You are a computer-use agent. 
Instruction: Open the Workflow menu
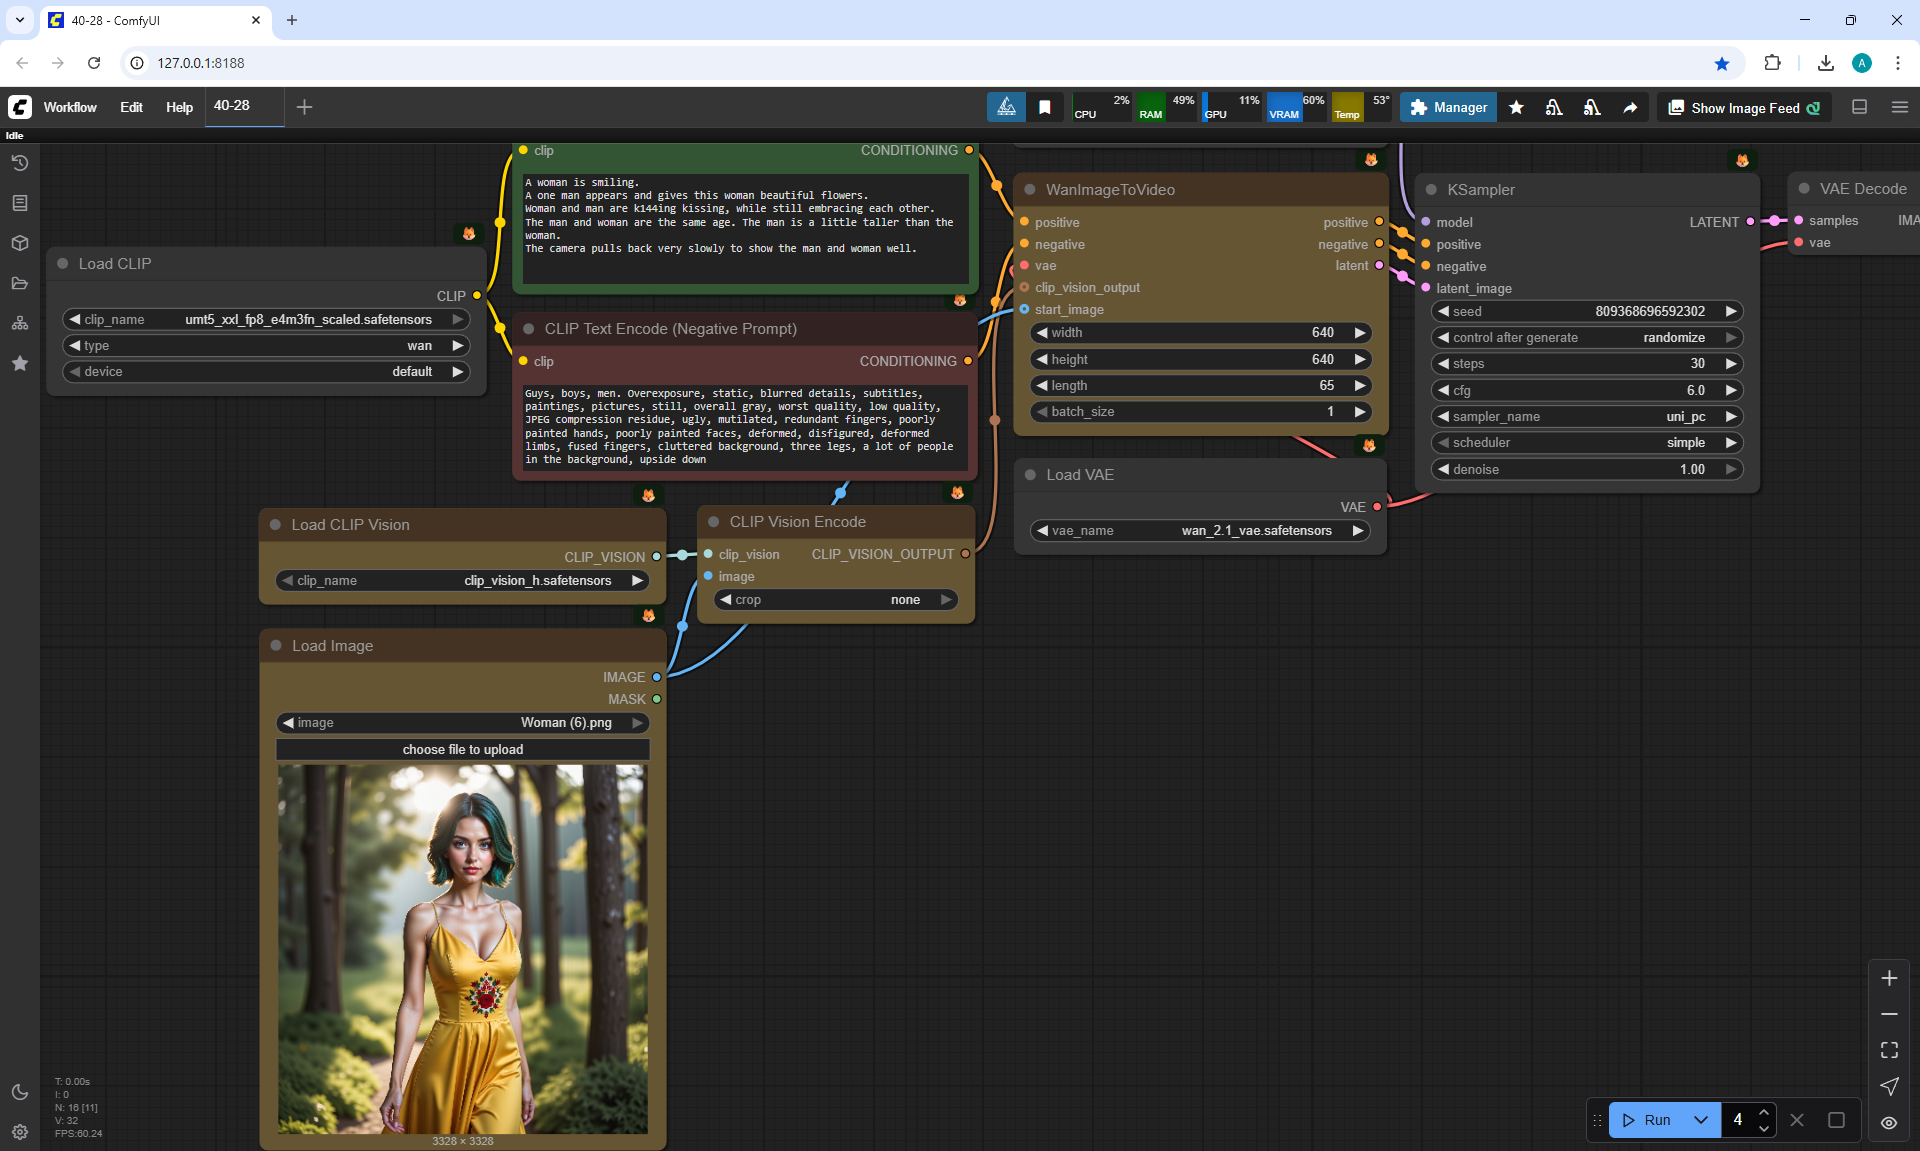[x=70, y=107]
